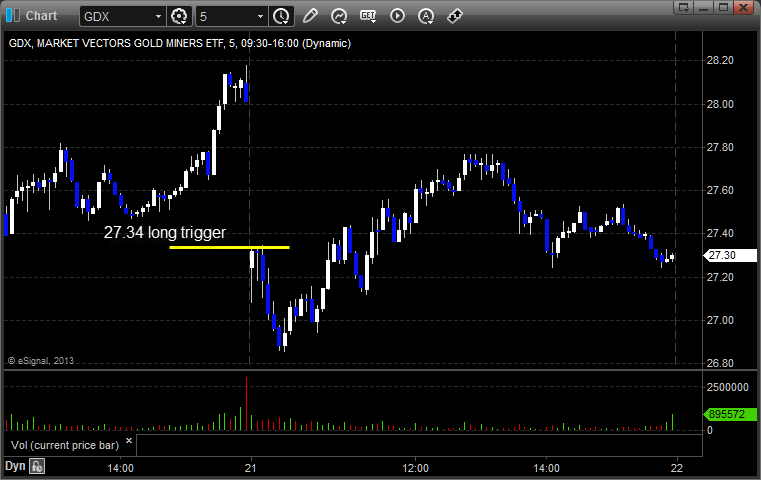Click the Dyn scaling mode label
The height and width of the screenshot is (480, 761).
click(15, 466)
